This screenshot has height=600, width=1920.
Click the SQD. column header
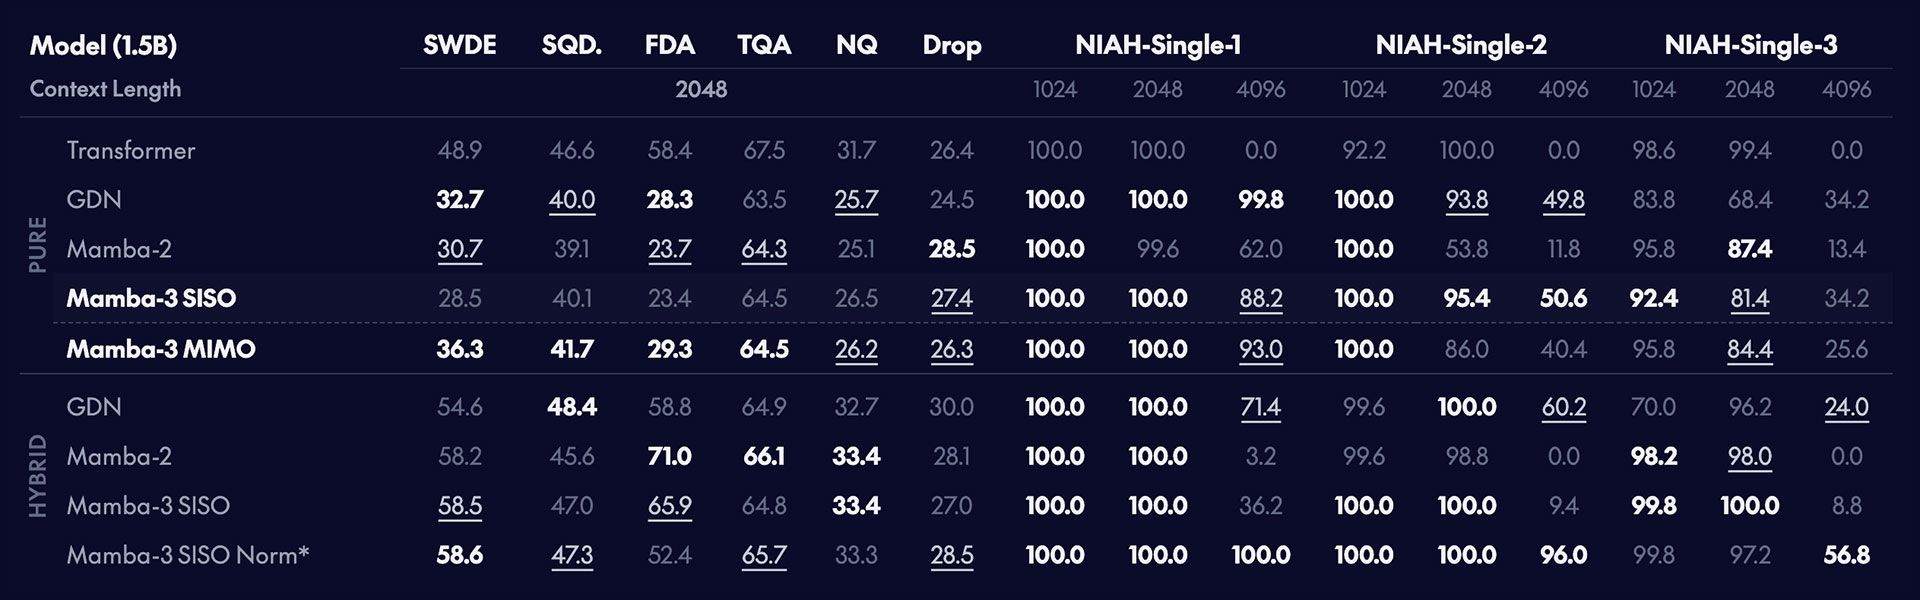(571, 45)
